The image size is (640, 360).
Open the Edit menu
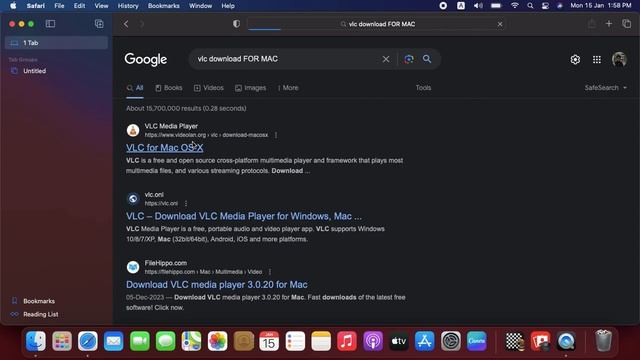(79, 6)
